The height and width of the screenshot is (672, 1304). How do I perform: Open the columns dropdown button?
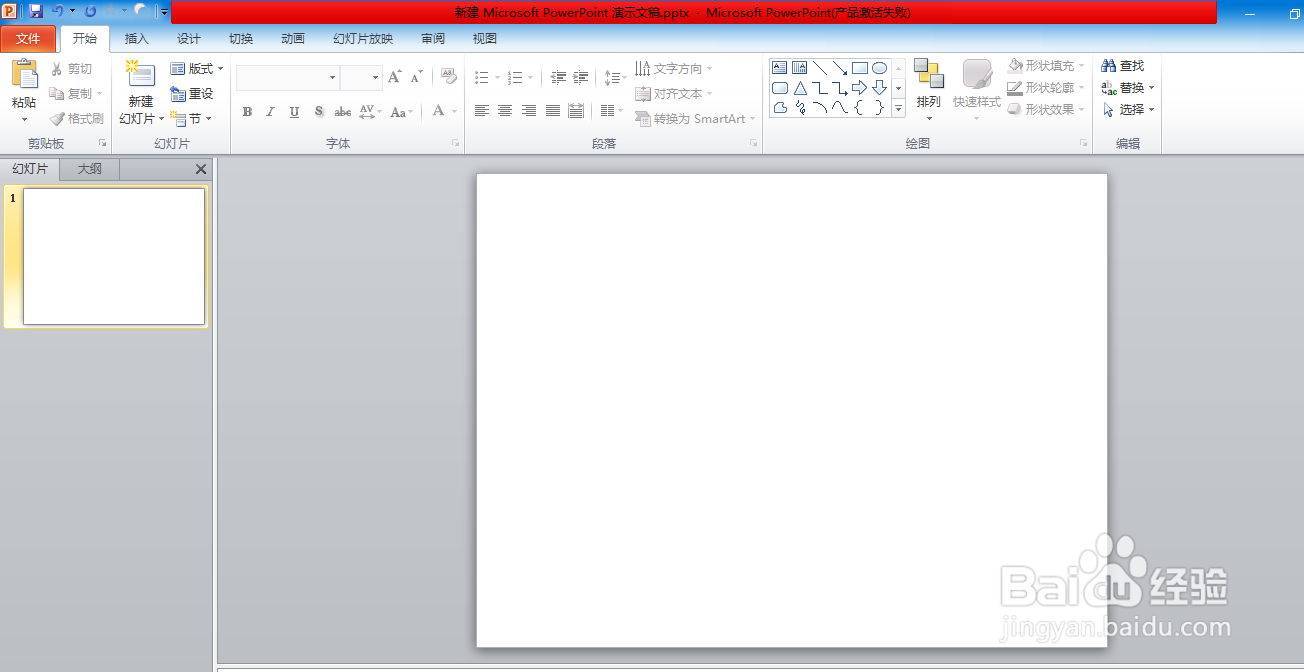[611, 111]
